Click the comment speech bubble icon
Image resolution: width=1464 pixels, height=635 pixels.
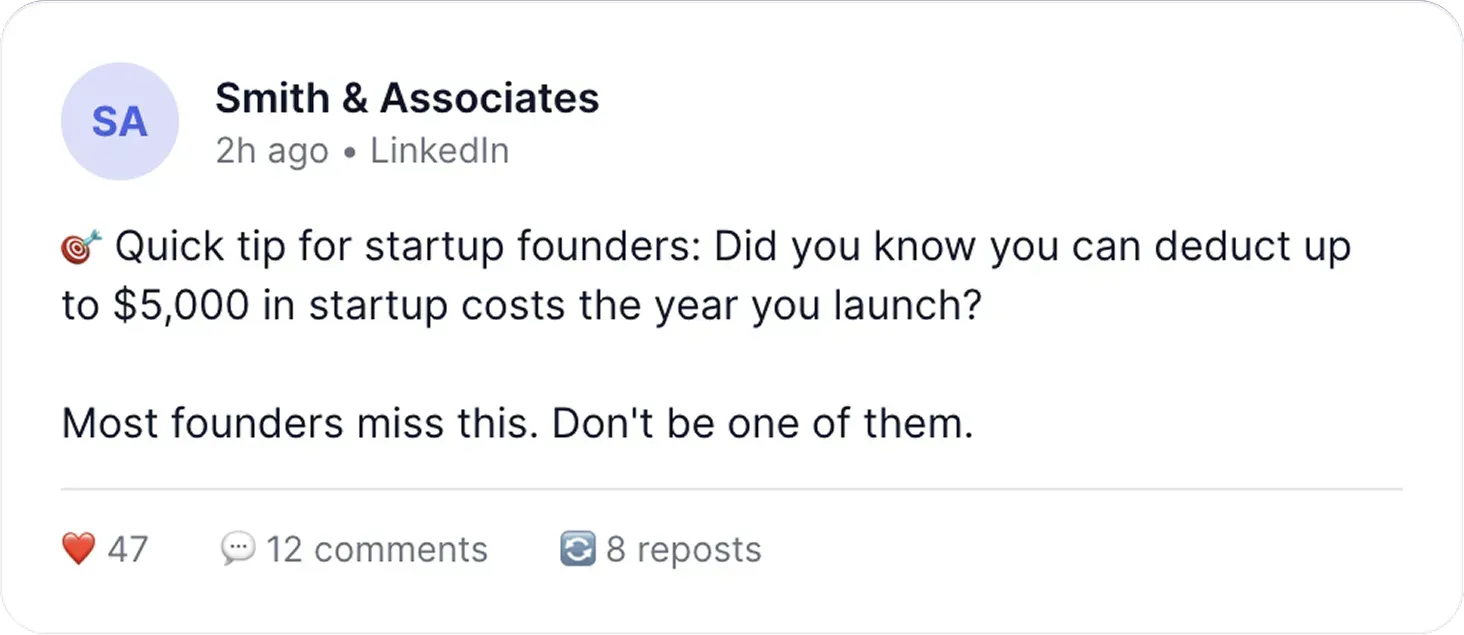click(237, 549)
